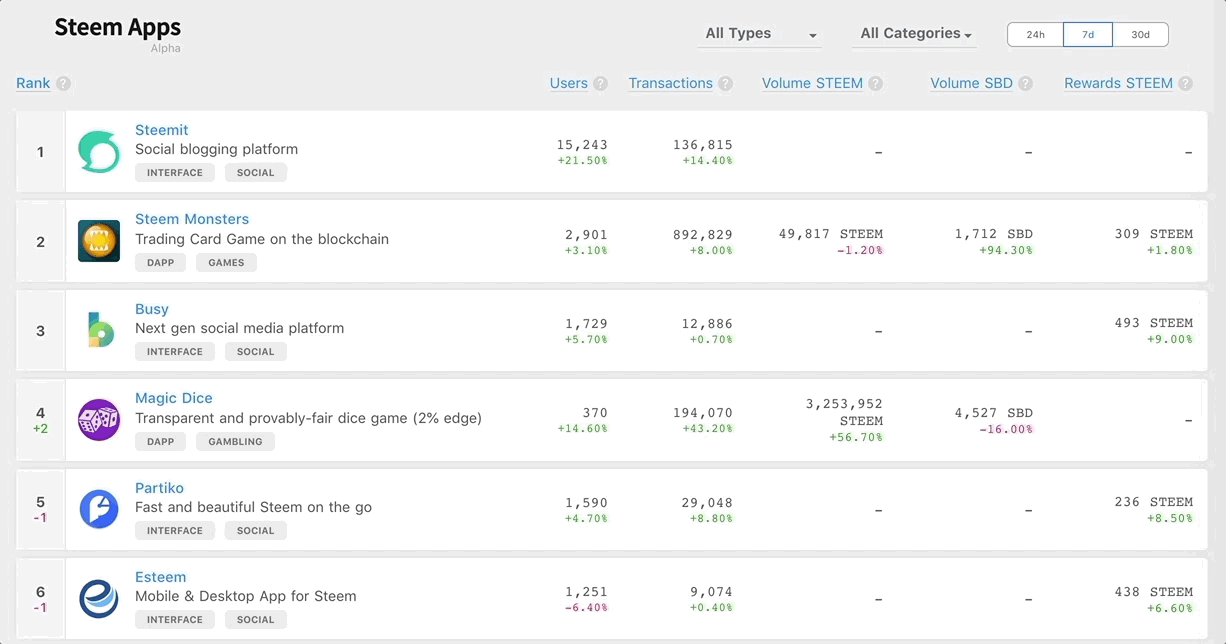Click the Partiko app logo icon

click(99, 509)
